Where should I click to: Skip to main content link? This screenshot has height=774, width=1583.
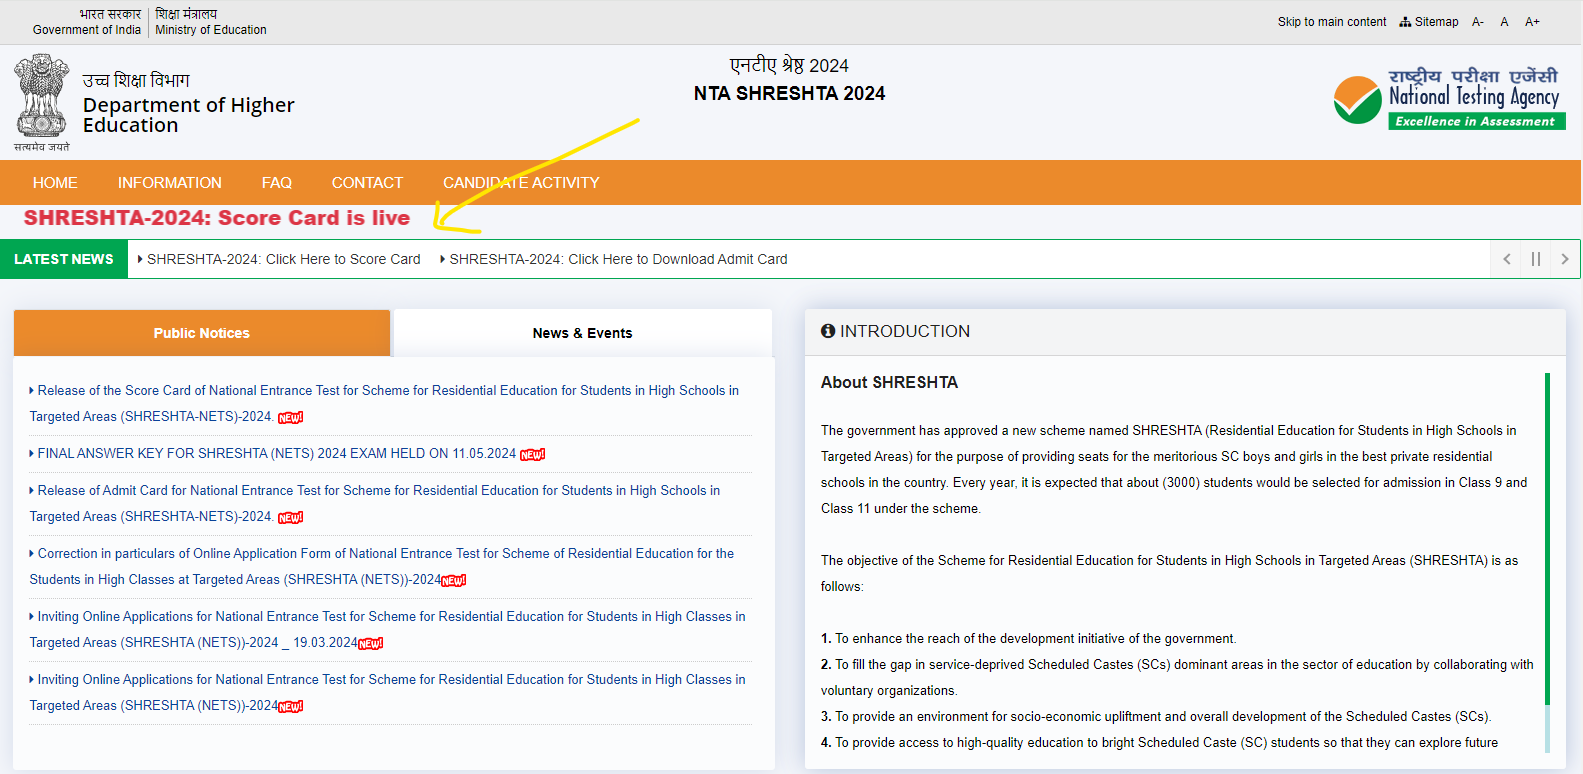pos(1332,22)
